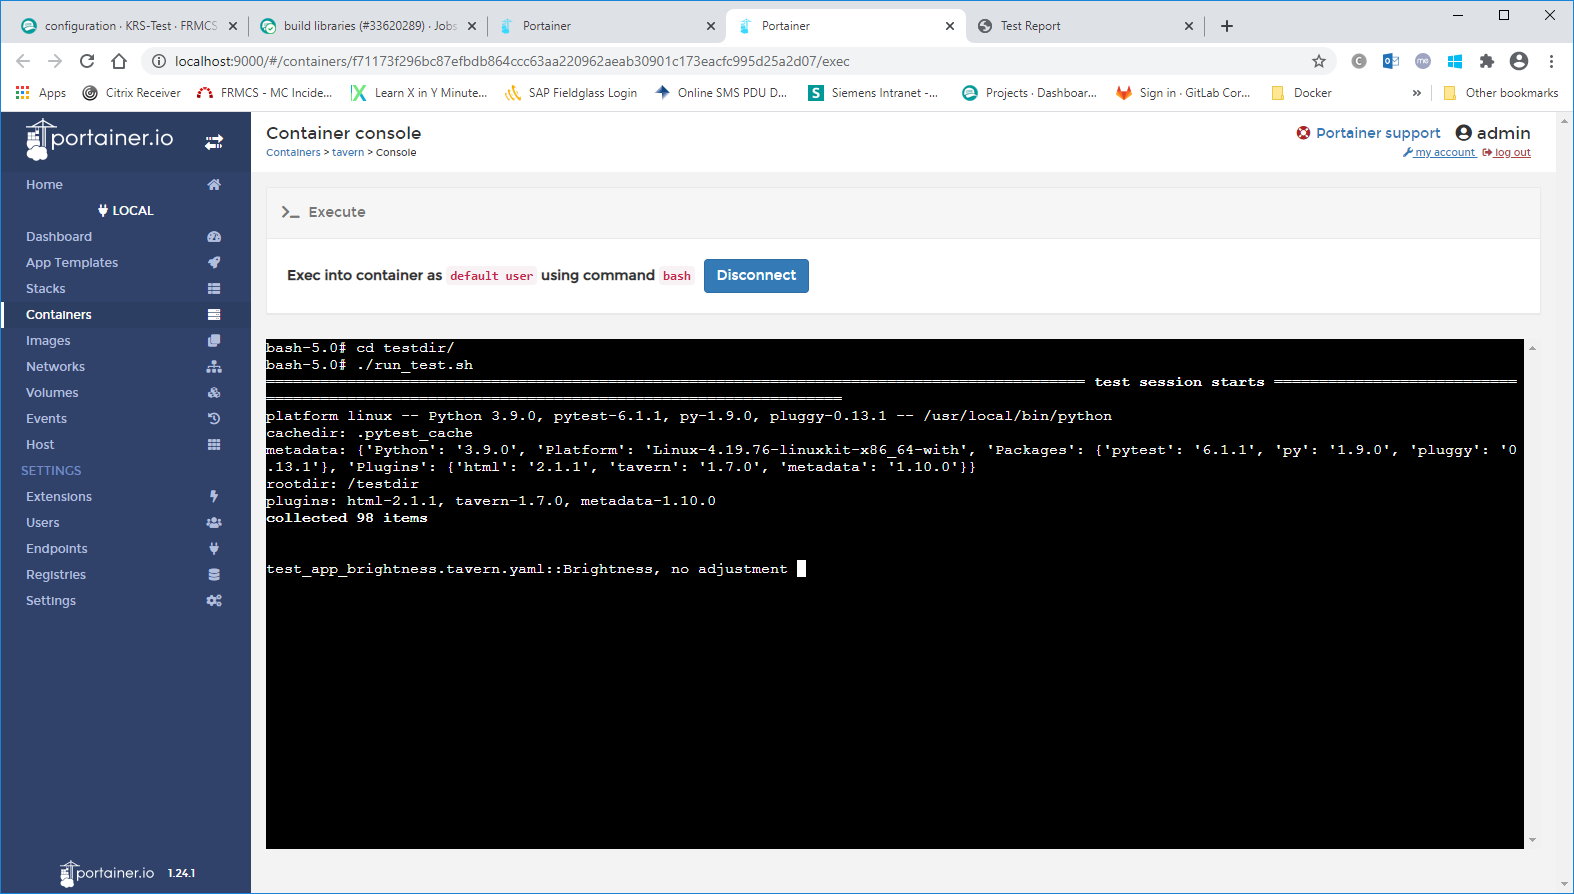Reload the page with the refresh icon
Viewport: 1574px width, 894px height.
point(87,61)
